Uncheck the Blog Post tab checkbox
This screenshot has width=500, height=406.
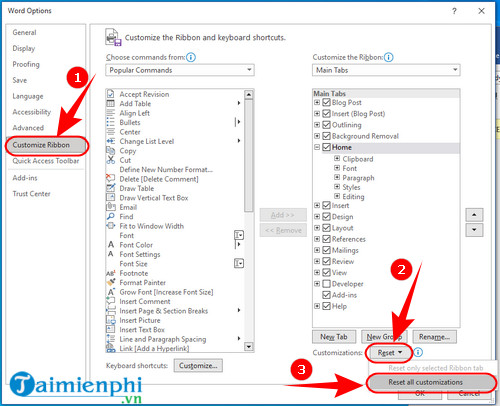coord(326,102)
